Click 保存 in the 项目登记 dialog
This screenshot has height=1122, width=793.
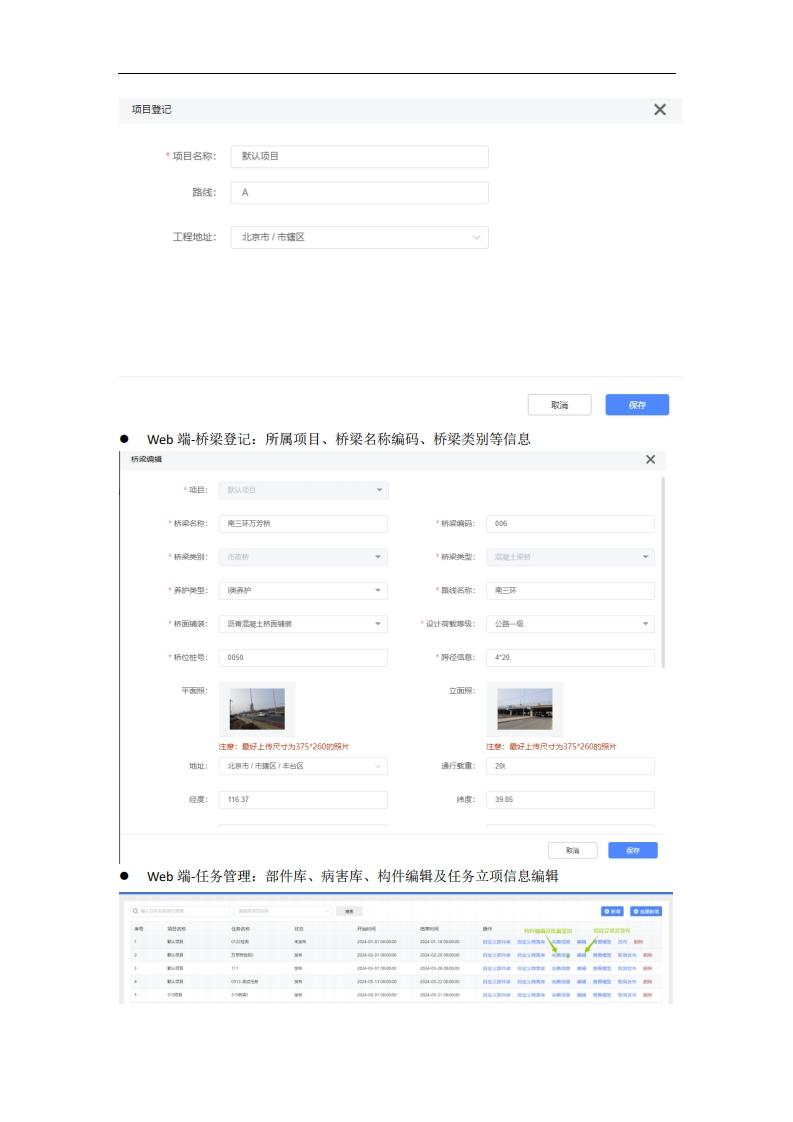[636, 405]
